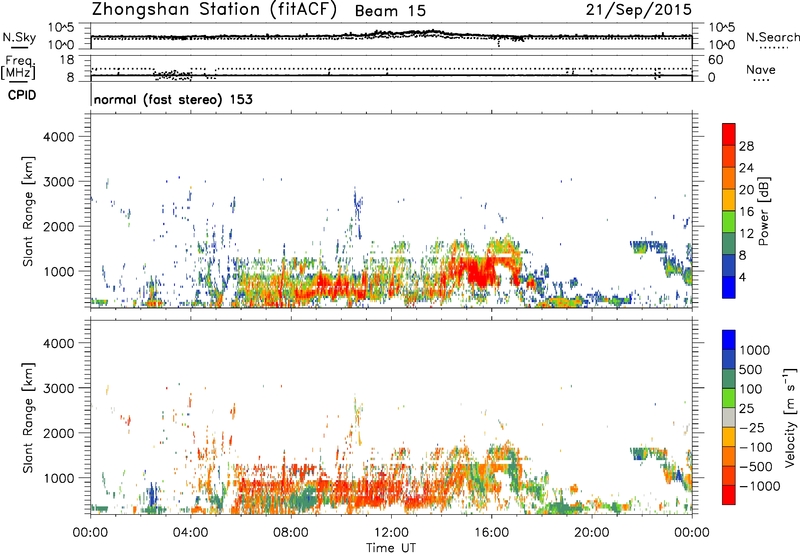800x554 pixels.
Task: Click the 'Time UT' axis label
Action: point(391,548)
